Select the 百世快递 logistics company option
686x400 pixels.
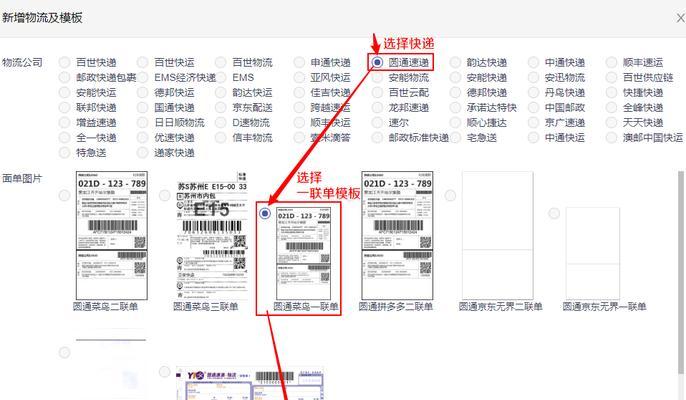(x=65, y=63)
